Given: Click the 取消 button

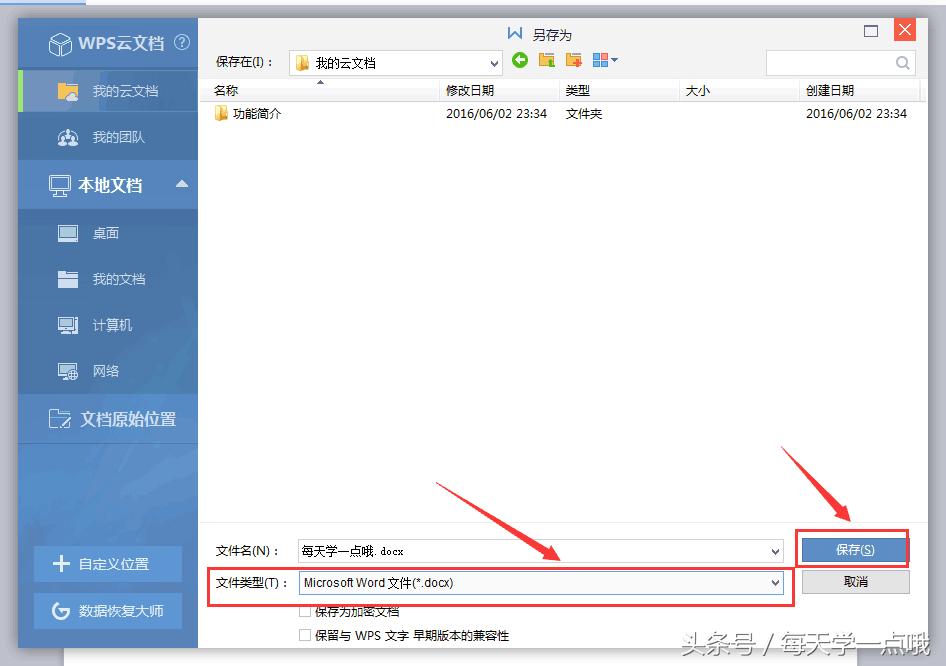Looking at the screenshot, I should point(854,582).
